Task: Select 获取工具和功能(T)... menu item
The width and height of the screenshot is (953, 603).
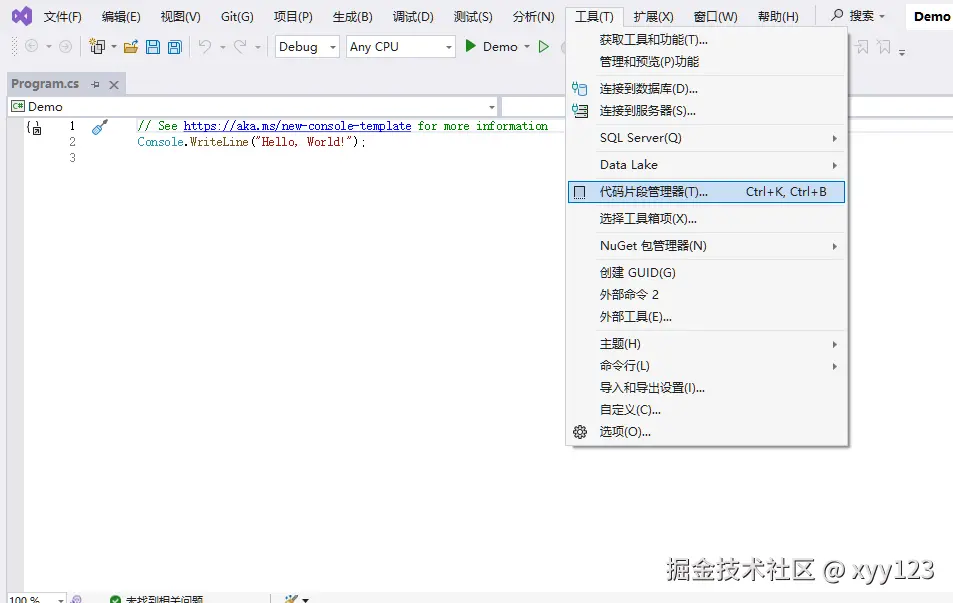Action: [x=706, y=40]
